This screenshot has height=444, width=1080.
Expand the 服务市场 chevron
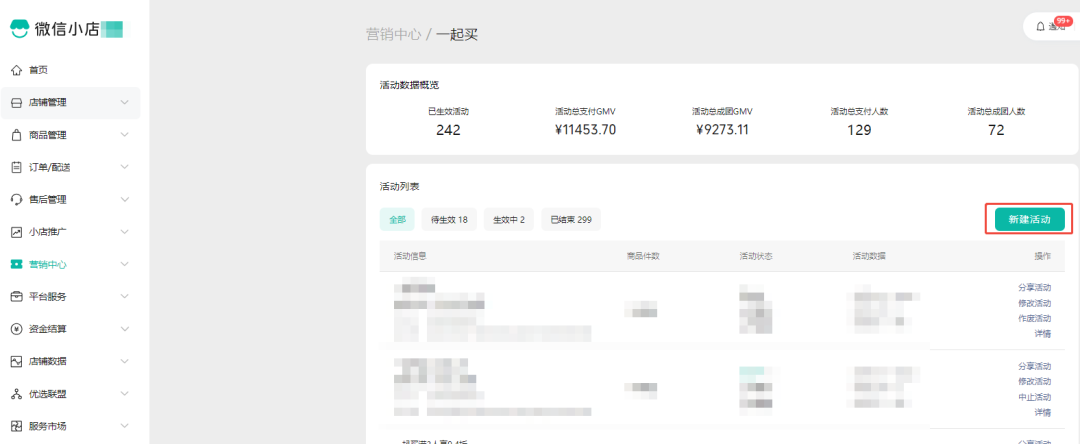125,426
